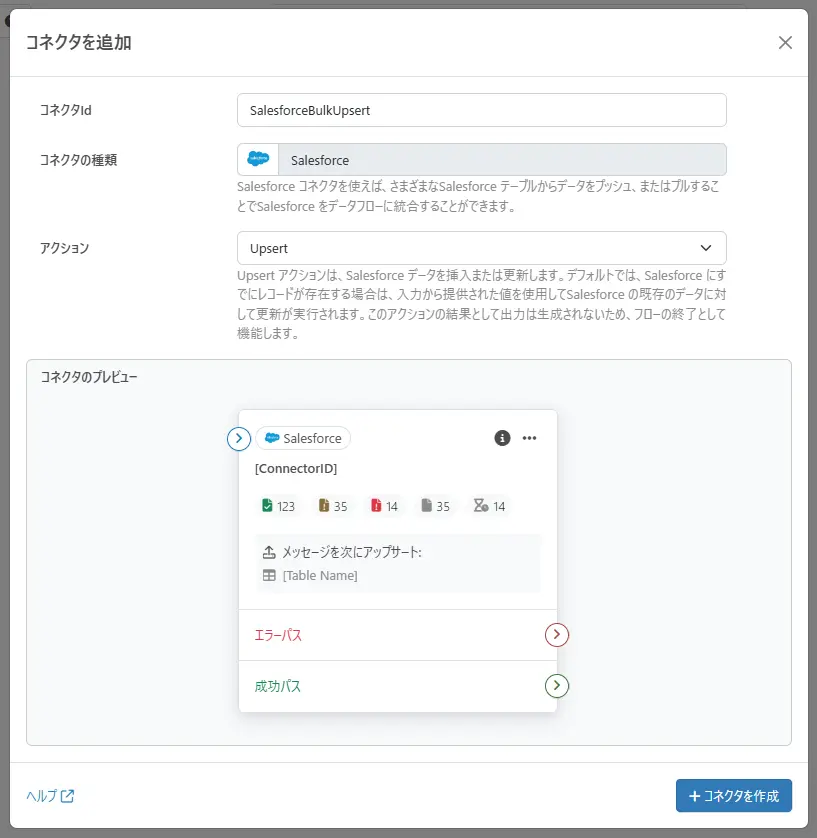Click the red error count showing 14
The image size is (817, 838).
point(384,505)
